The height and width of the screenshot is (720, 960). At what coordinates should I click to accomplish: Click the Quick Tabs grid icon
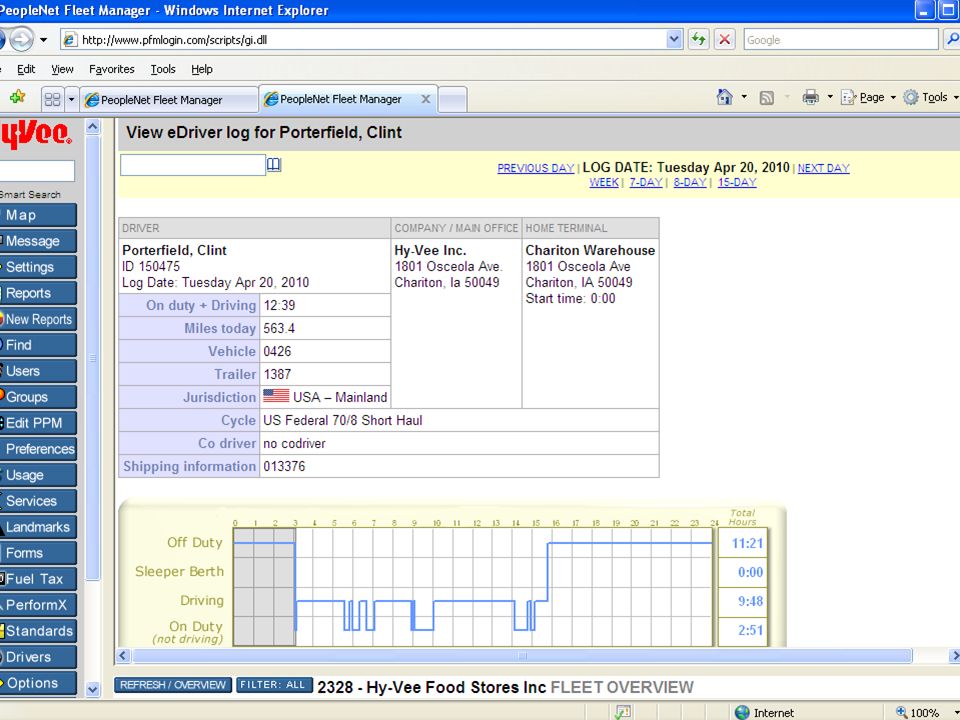click(x=53, y=99)
